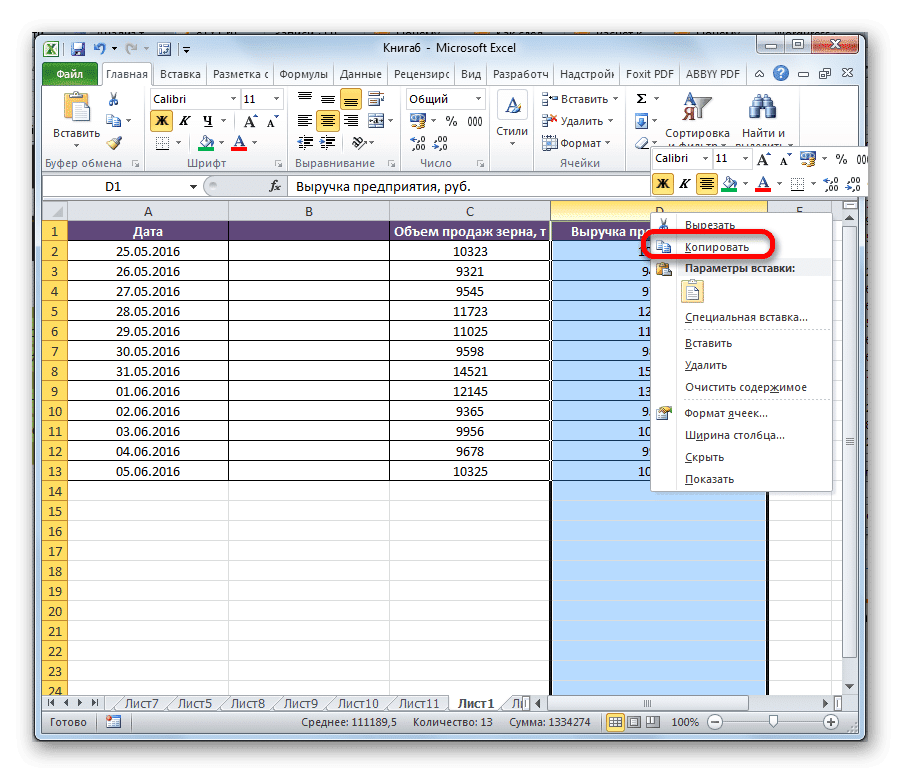Toggle Wrap Text in Alignment group
Image resolution: width=900 pixels, height=774 pixels.
tap(376, 99)
